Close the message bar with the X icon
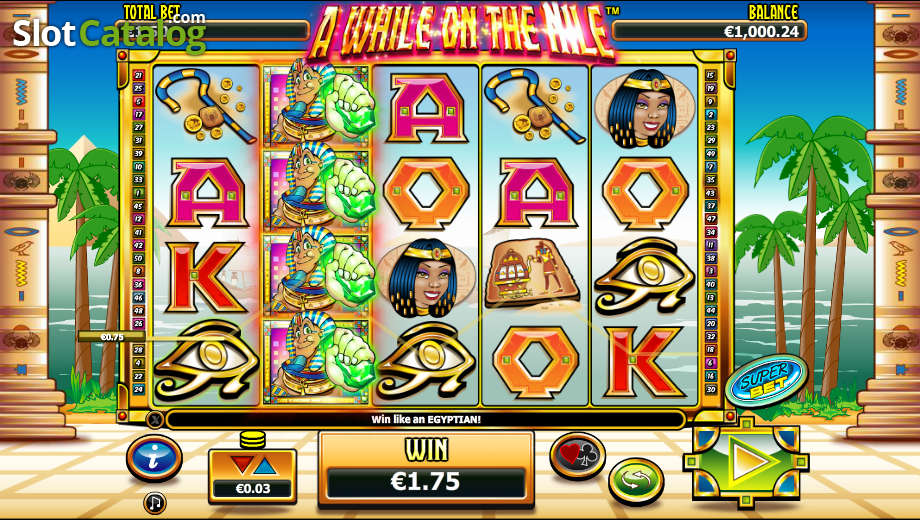This screenshot has height=520, width=920. [154, 419]
